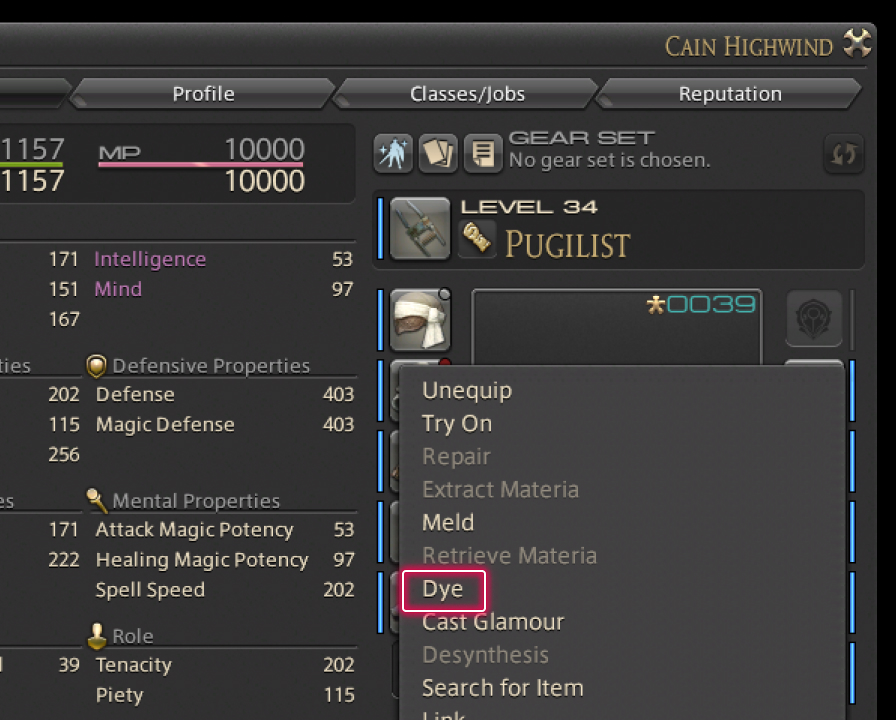Open the Recommended Gear icon

click(393, 153)
